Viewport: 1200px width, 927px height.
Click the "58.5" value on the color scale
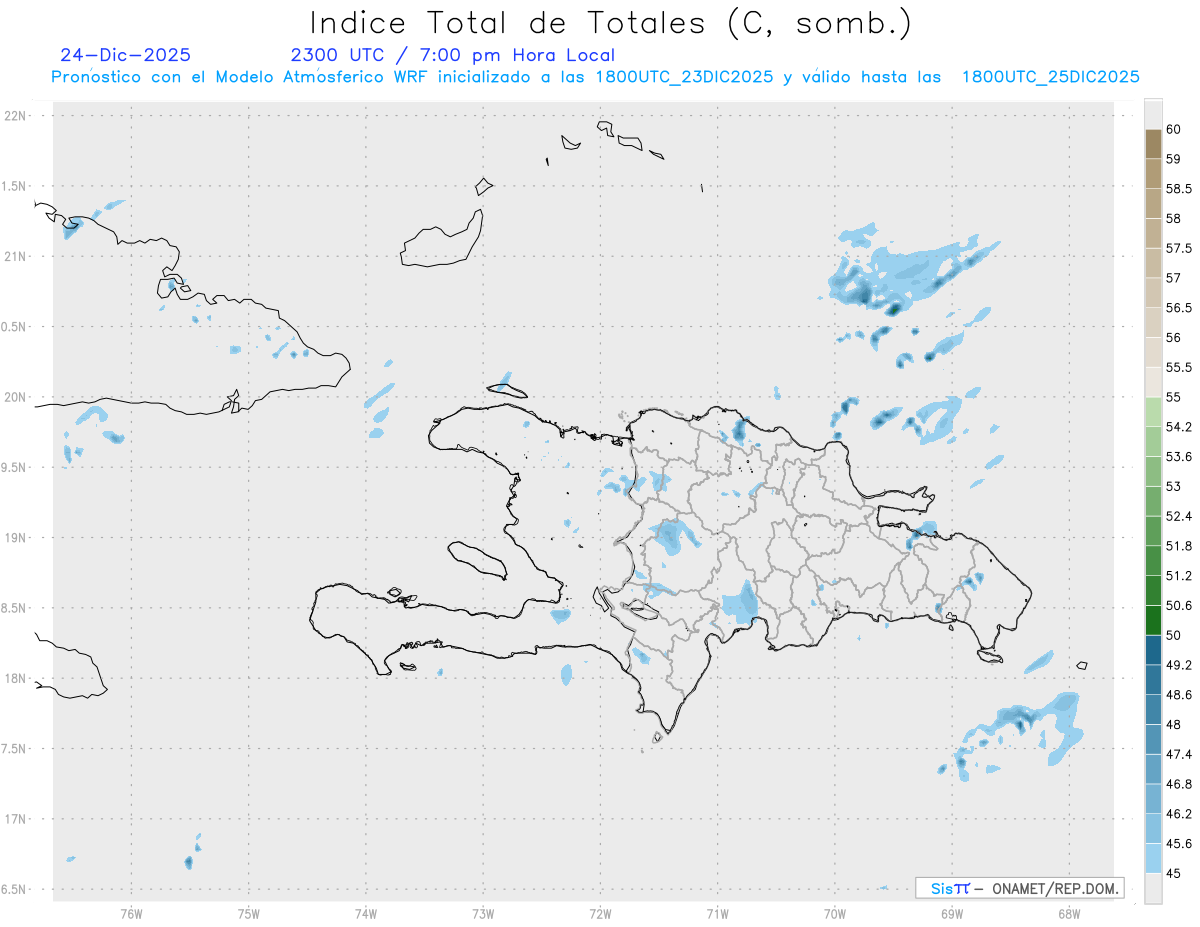1180,189
